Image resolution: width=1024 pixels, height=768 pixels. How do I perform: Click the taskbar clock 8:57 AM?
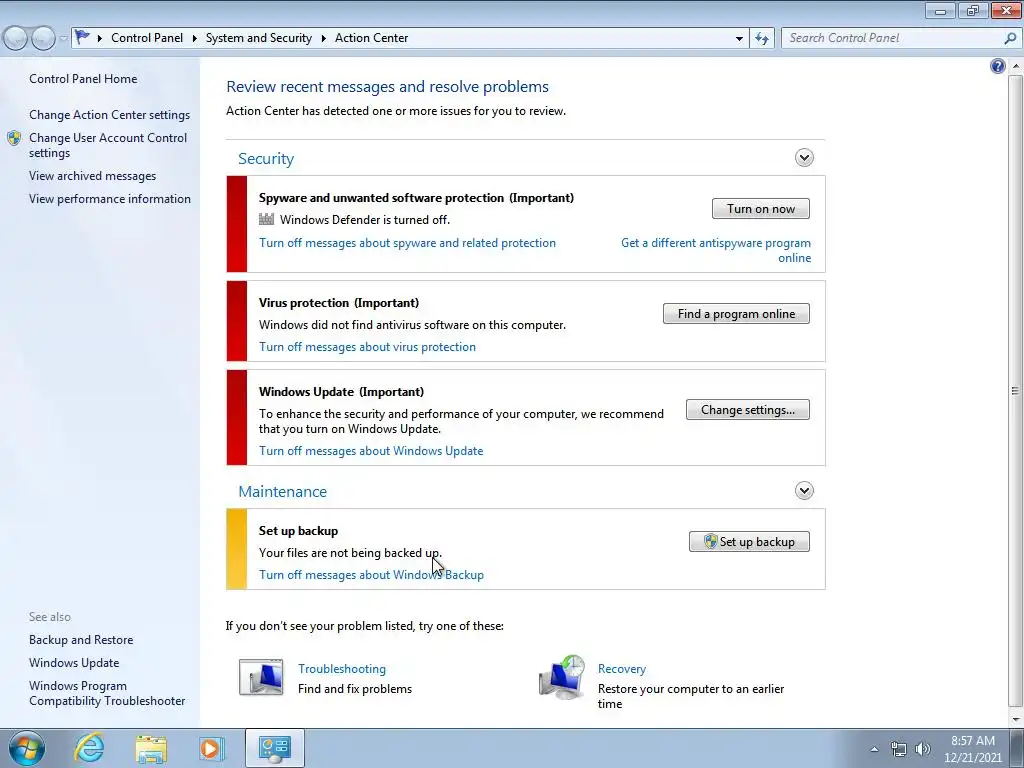[972, 741]
